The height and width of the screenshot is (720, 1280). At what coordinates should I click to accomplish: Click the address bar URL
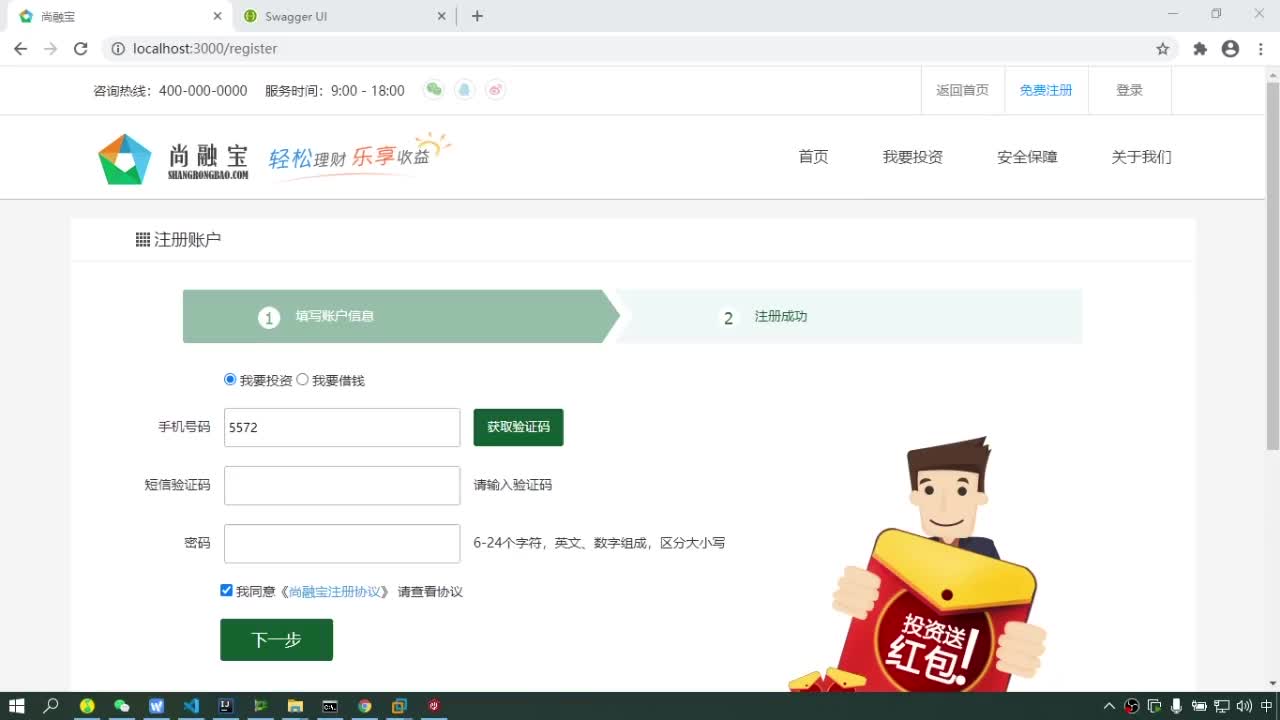(205, 48)
